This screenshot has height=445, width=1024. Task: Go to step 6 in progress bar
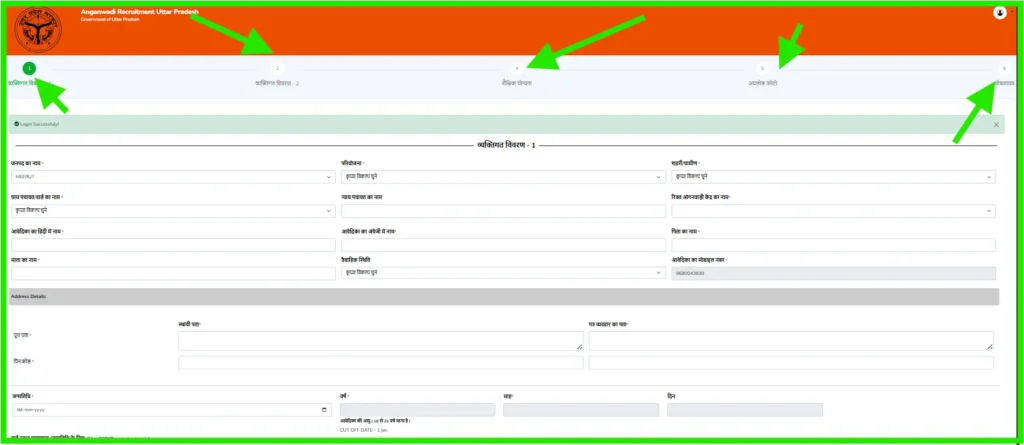tap(1004, 68)
